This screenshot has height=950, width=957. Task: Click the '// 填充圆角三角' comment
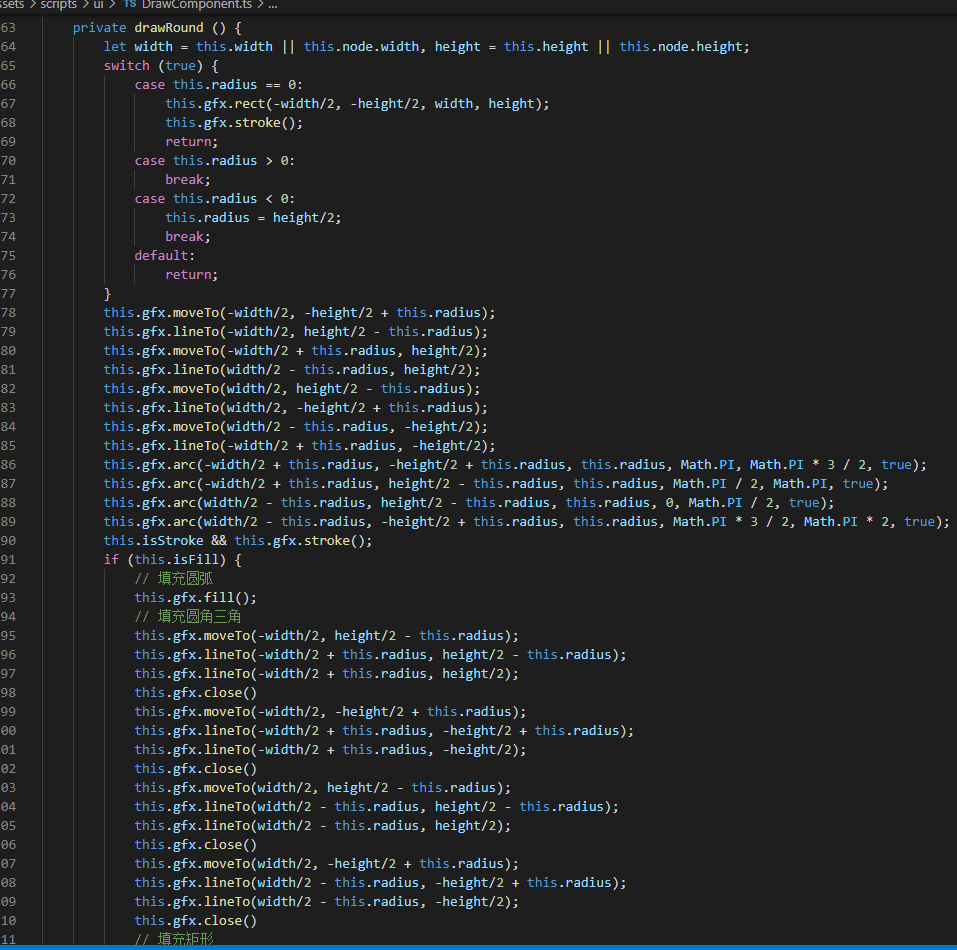(188, 616)
